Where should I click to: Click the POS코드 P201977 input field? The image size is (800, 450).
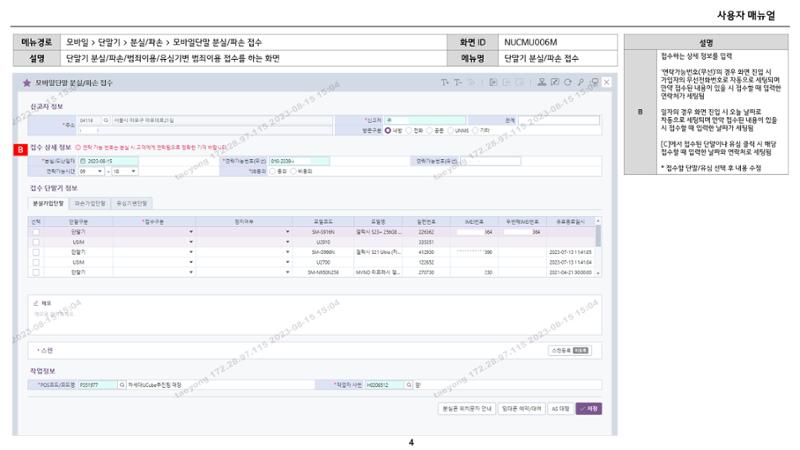(98, 385)
